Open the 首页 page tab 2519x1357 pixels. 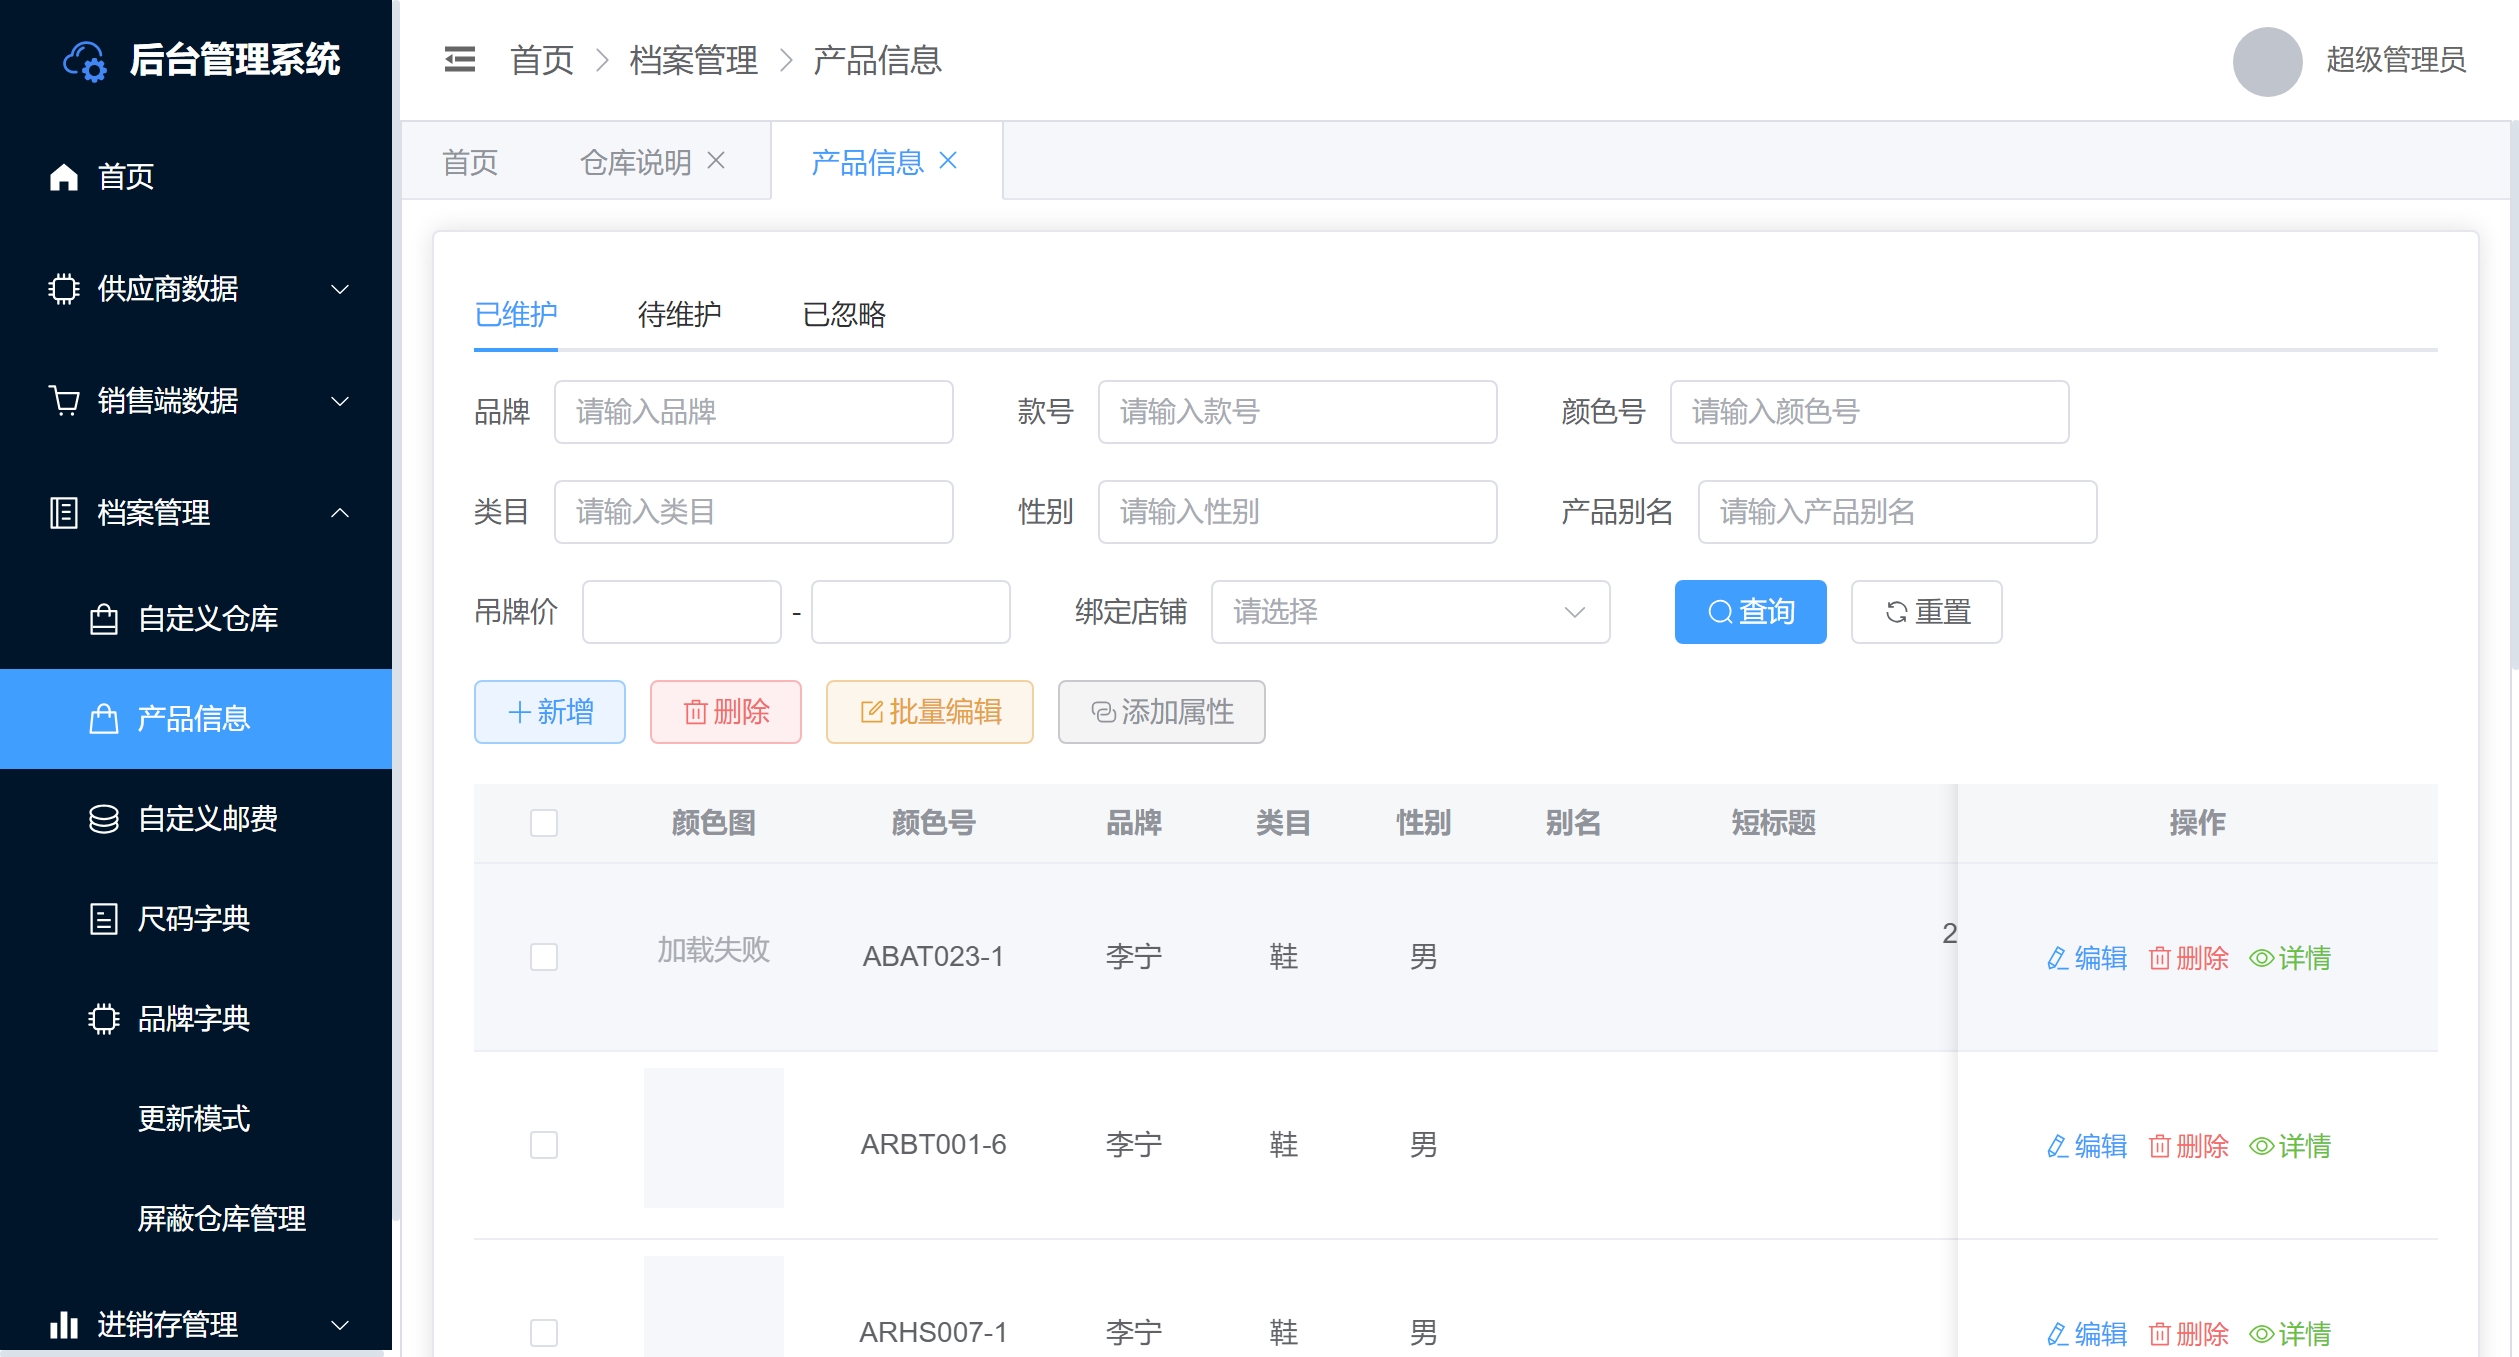[470, 162]
